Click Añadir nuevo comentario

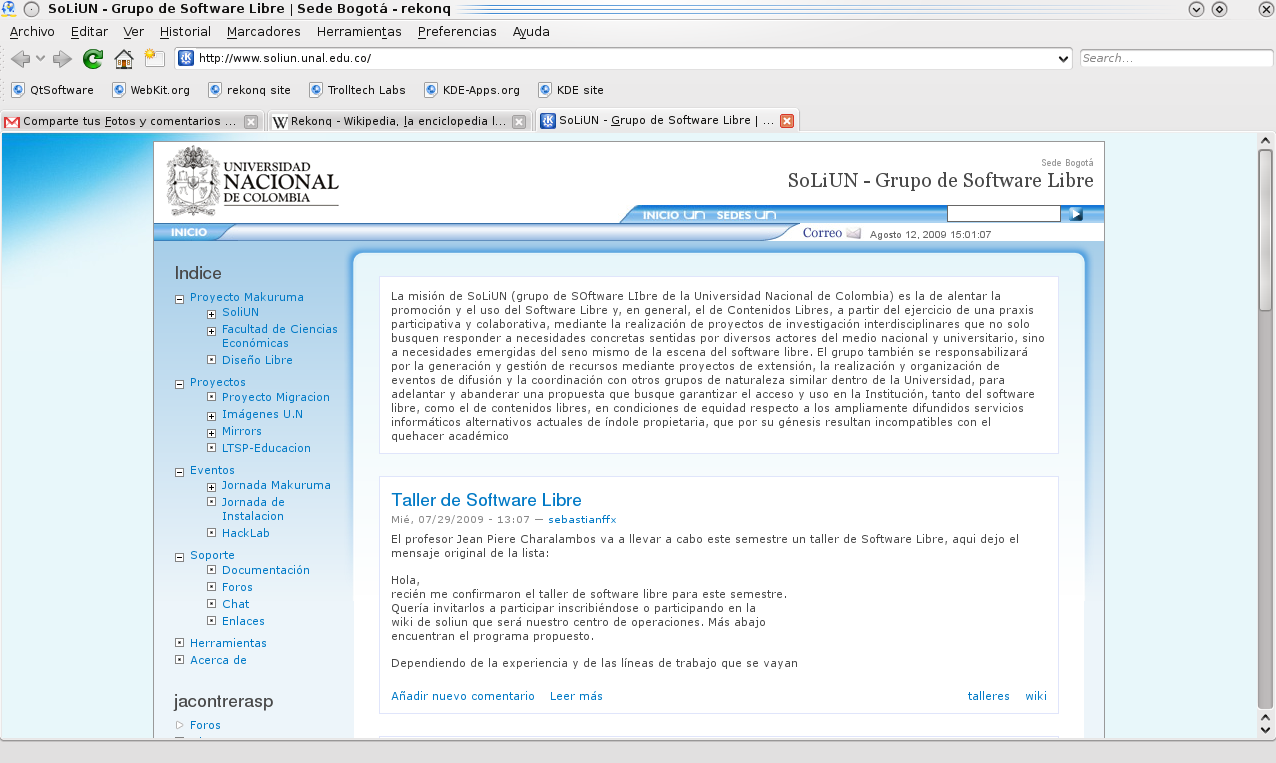click(463, 696)
